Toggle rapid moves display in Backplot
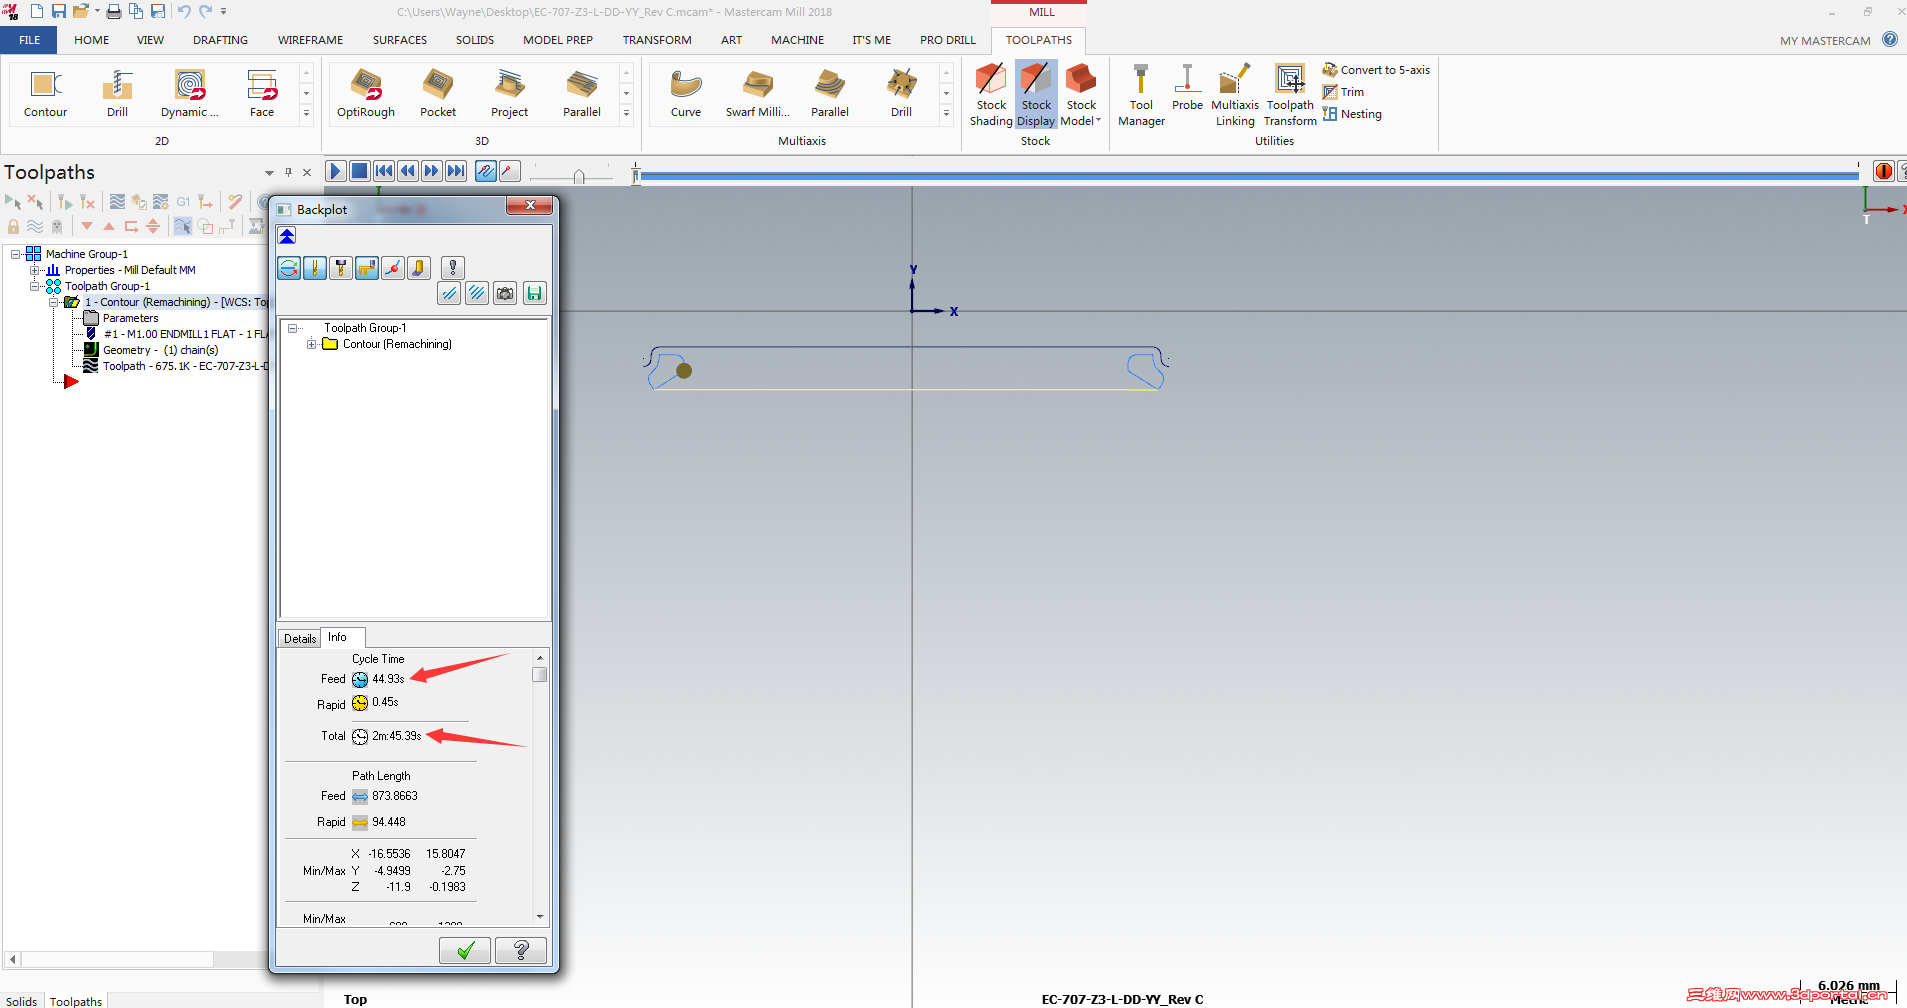 coord(367,267)
